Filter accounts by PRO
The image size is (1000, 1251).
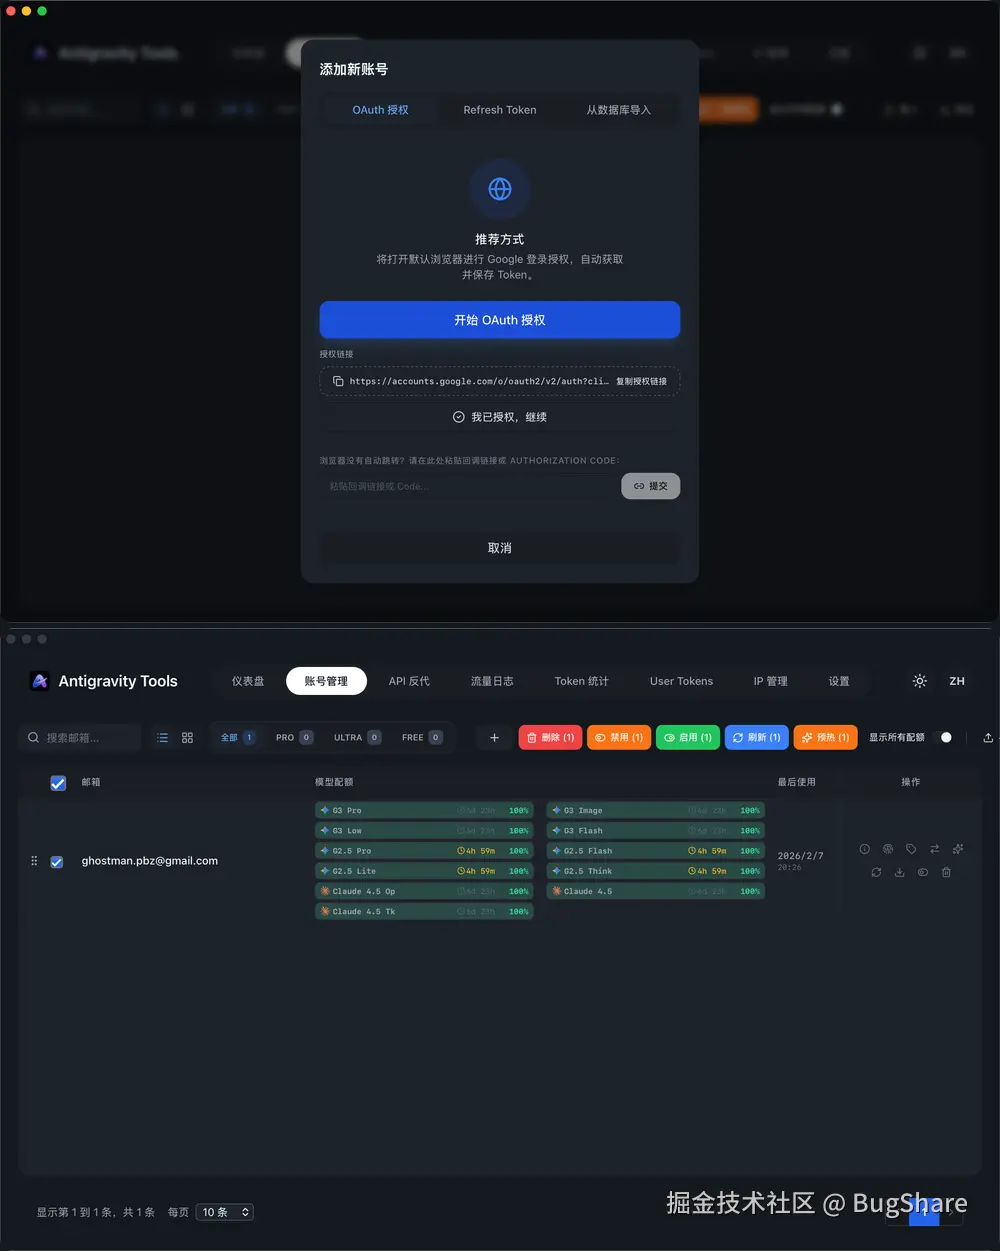point(294,737)
